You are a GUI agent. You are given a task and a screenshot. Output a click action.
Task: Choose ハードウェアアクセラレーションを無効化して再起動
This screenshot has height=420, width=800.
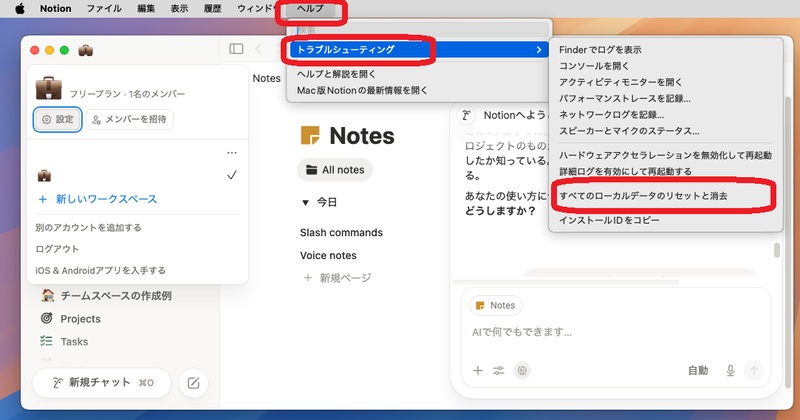point(666,155)
